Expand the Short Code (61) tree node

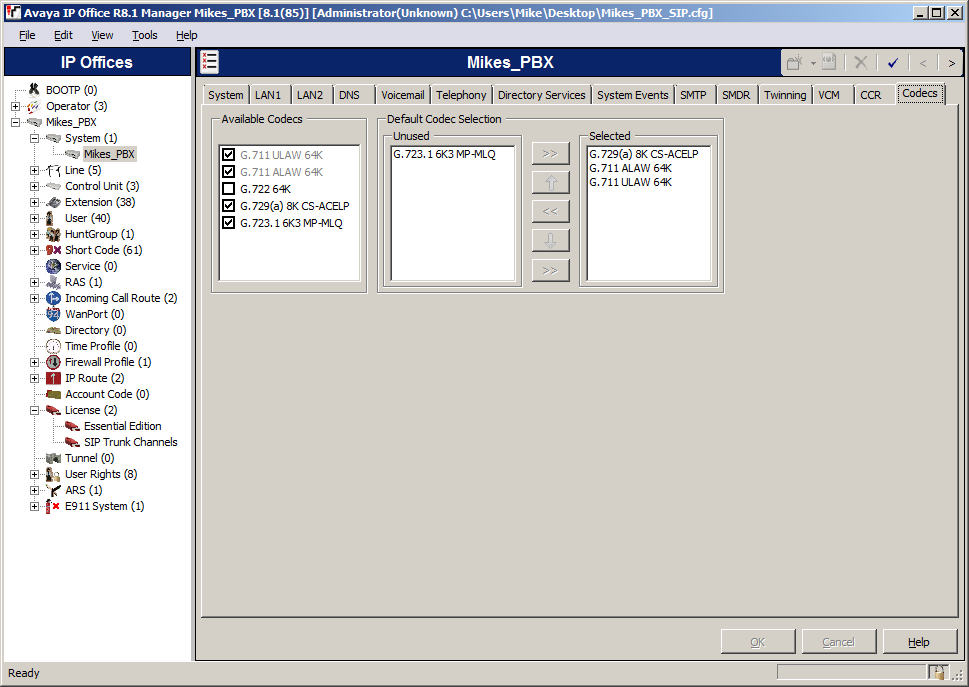pyautogui.click(x=35, y=250)
